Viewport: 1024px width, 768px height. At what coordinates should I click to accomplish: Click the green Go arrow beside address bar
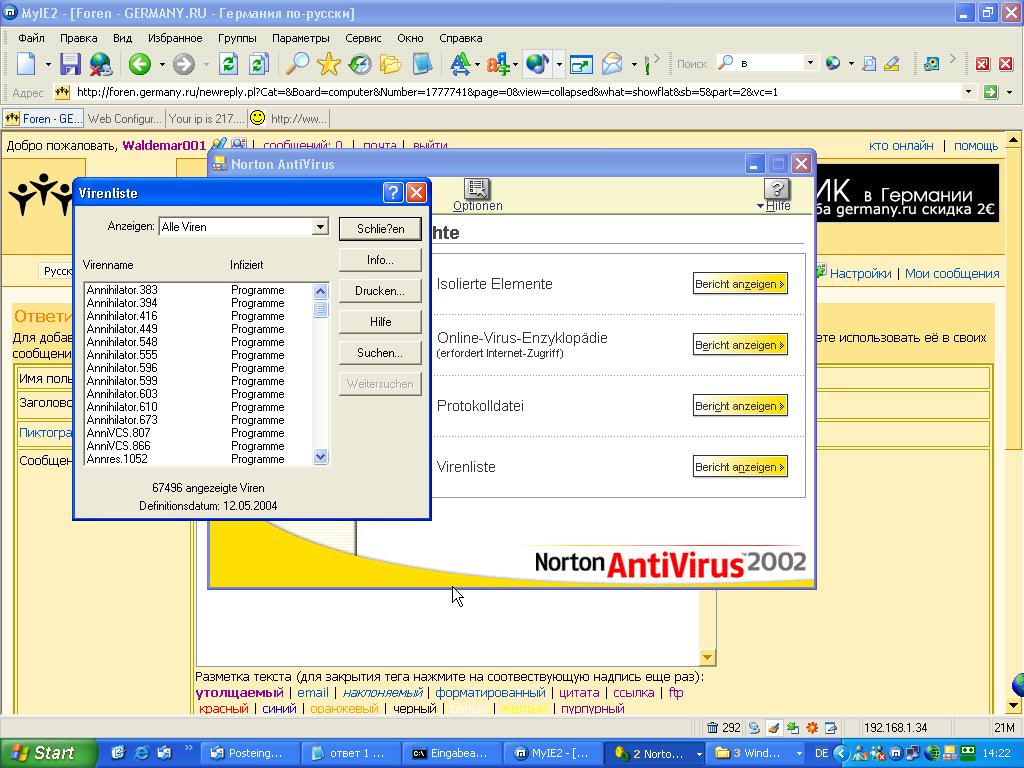[991, 92]
